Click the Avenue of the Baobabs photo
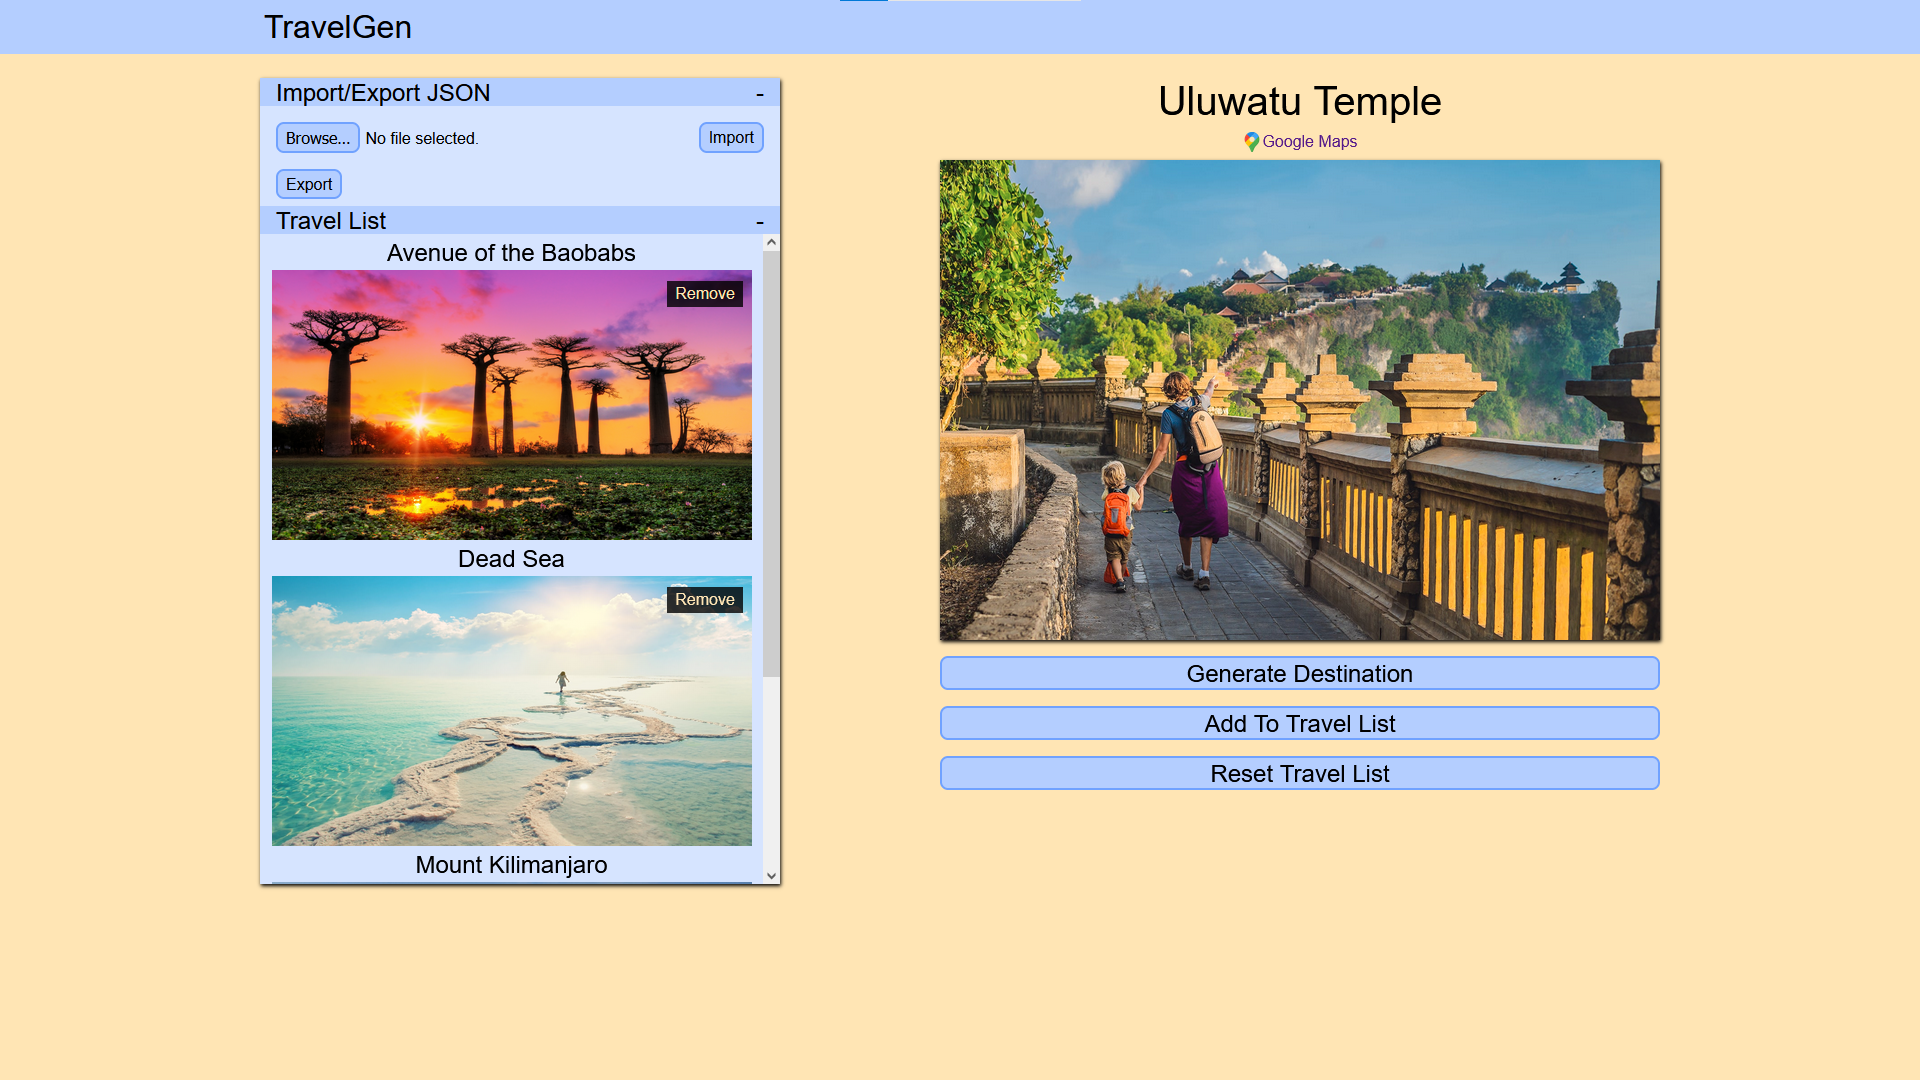Screen dimensions: 1920x1080 512,405
